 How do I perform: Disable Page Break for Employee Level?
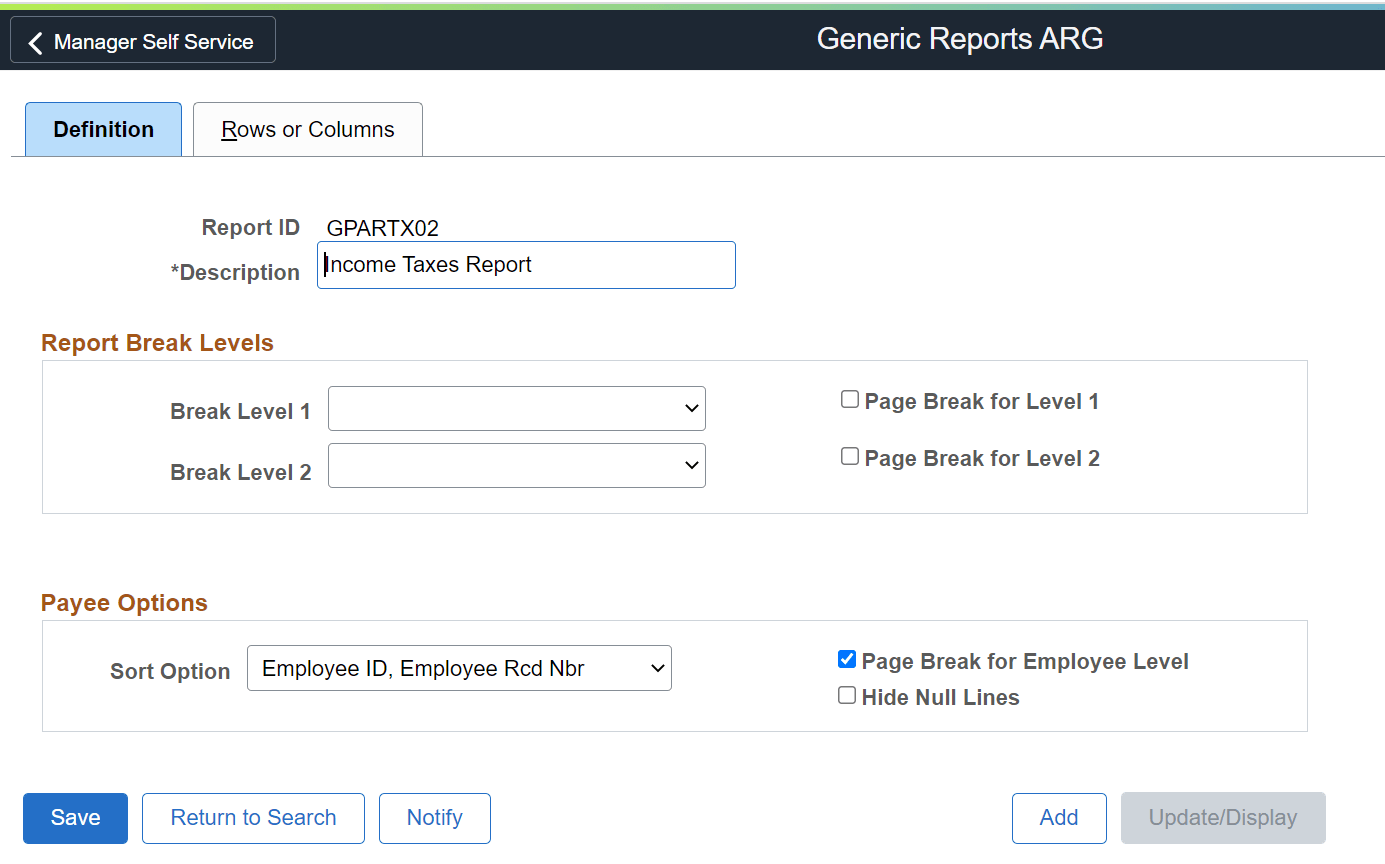(847, 659)
